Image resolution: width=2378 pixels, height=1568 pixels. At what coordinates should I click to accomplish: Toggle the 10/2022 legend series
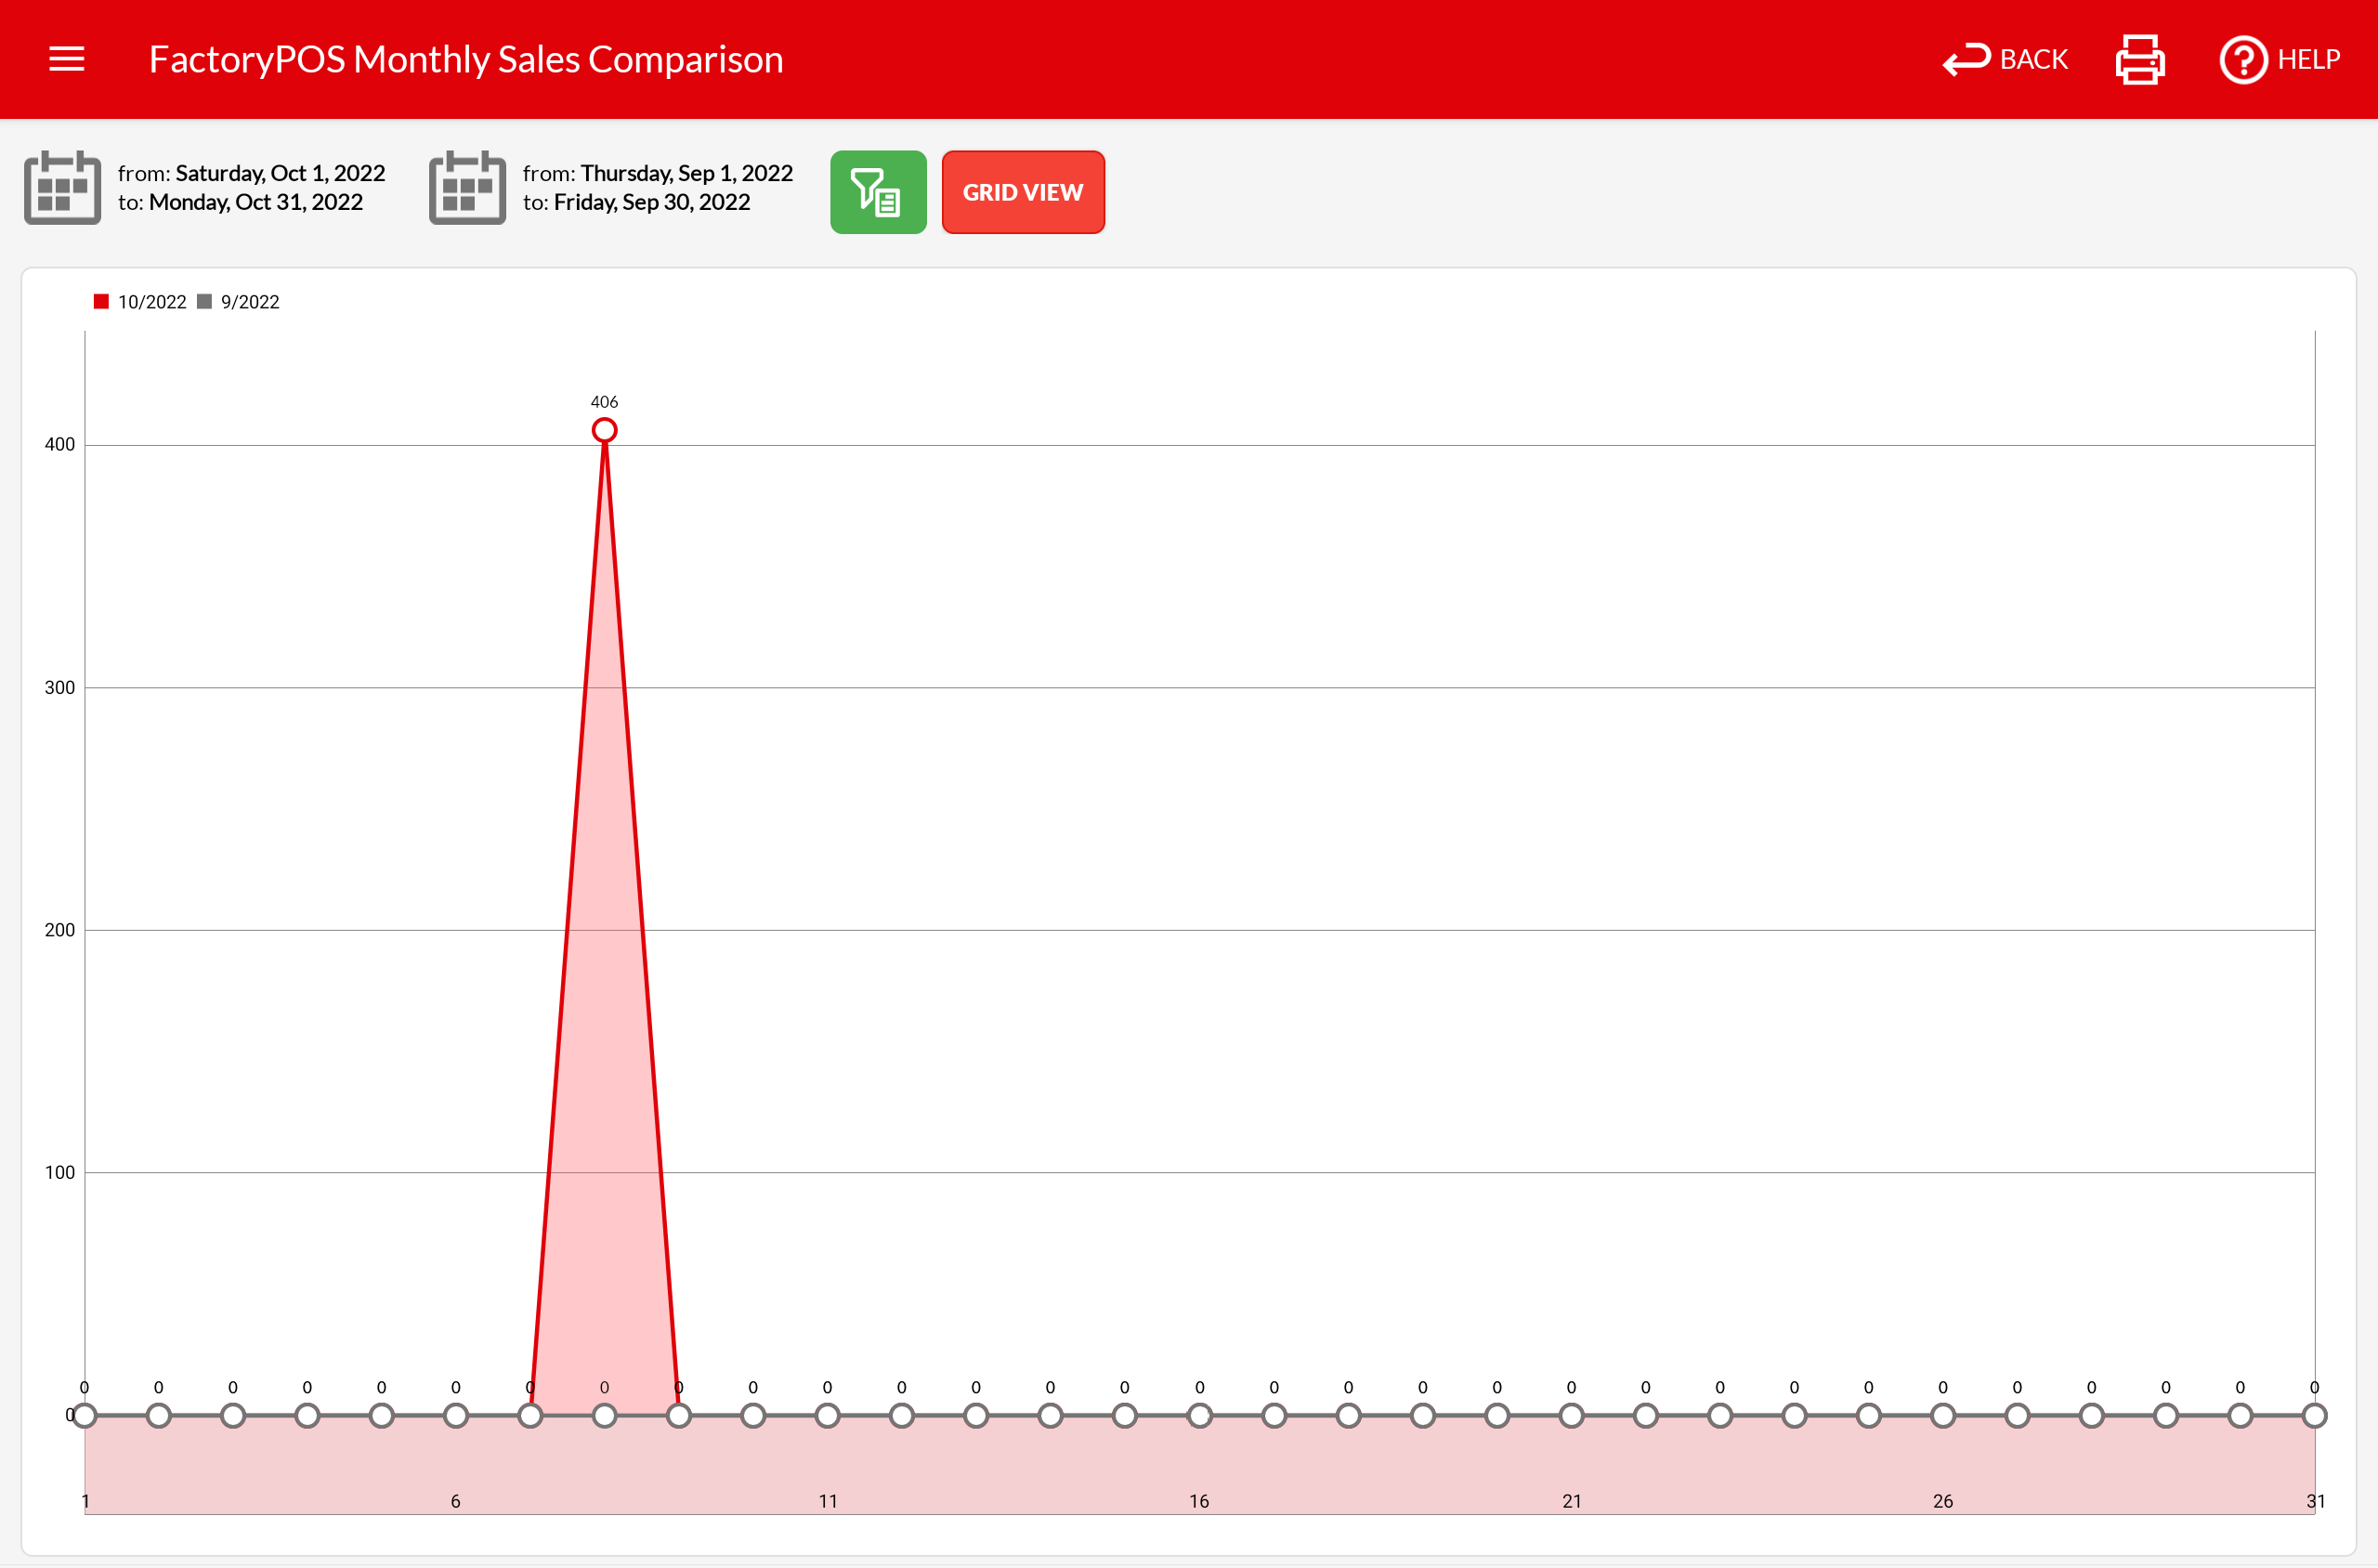151,302
